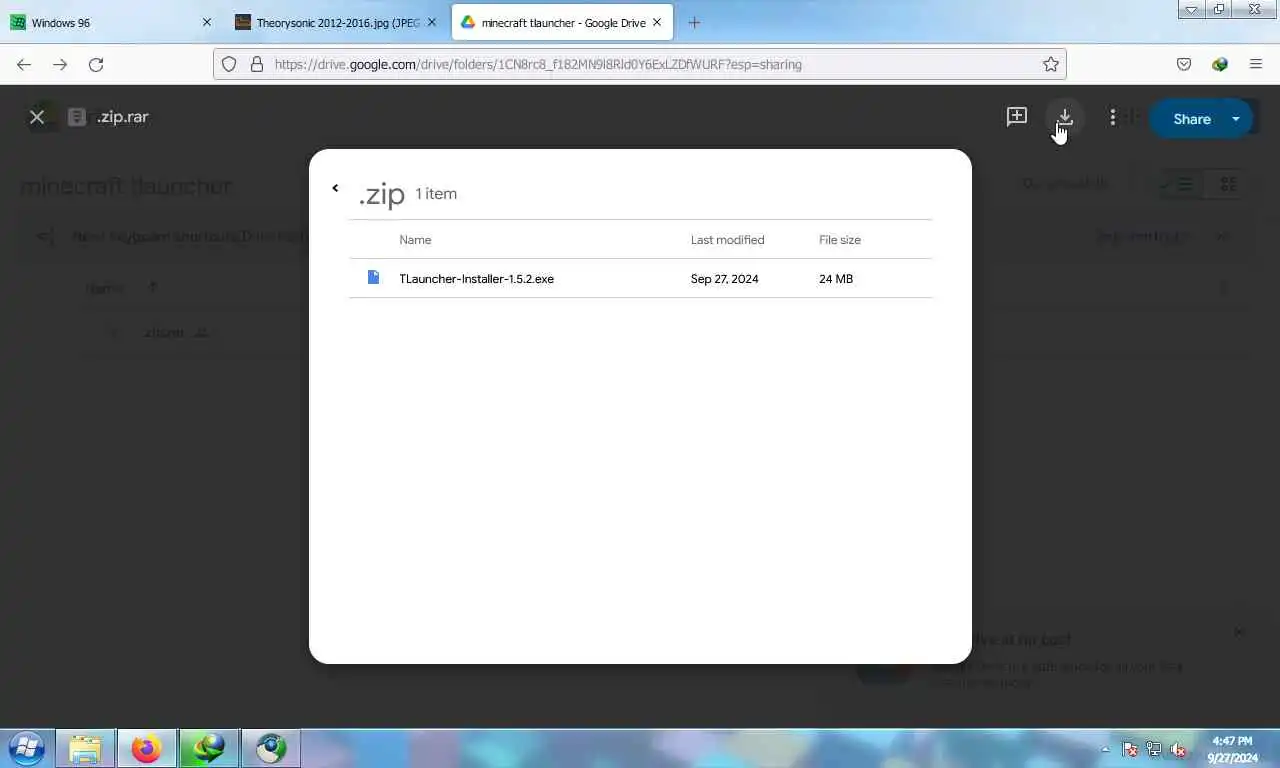Open the three-dot more actions menu
The image size is (1280, 768).
(1113, 117)
